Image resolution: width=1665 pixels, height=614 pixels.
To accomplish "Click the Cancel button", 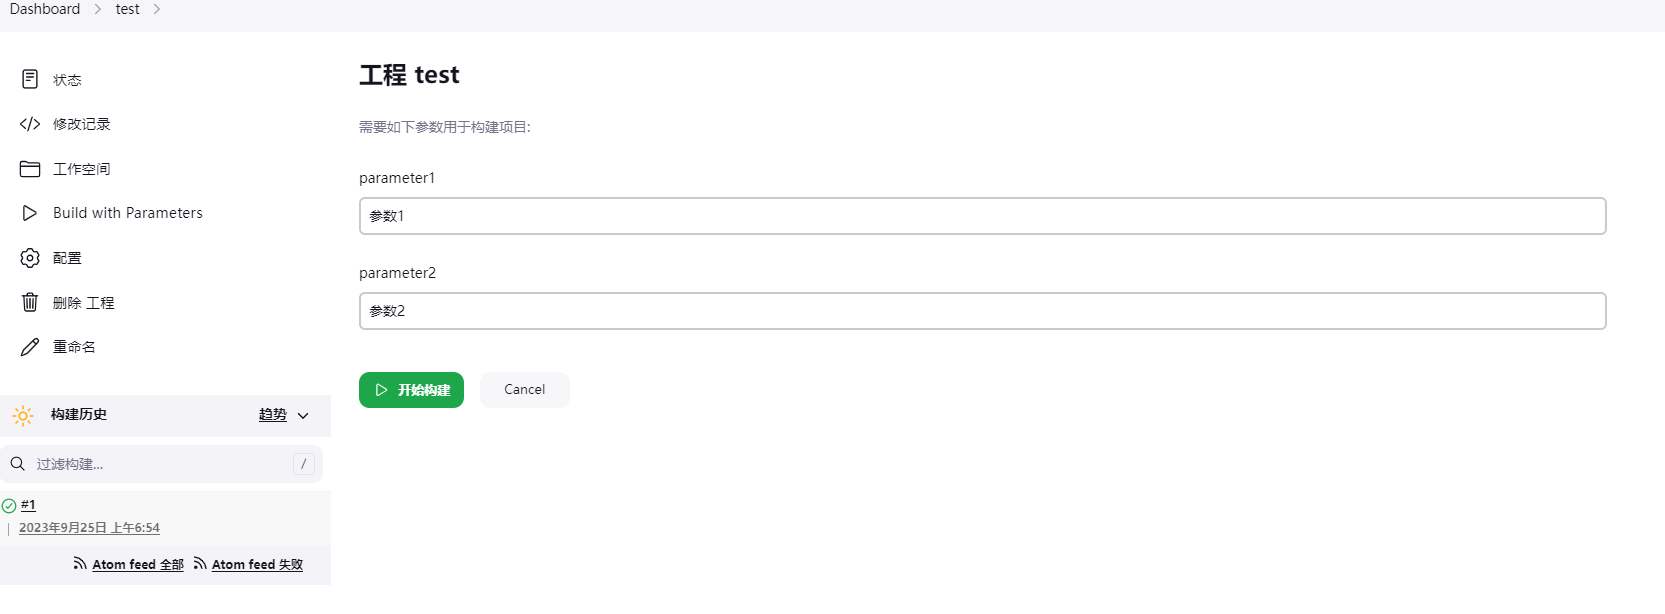I will click(x=525, y=390).
